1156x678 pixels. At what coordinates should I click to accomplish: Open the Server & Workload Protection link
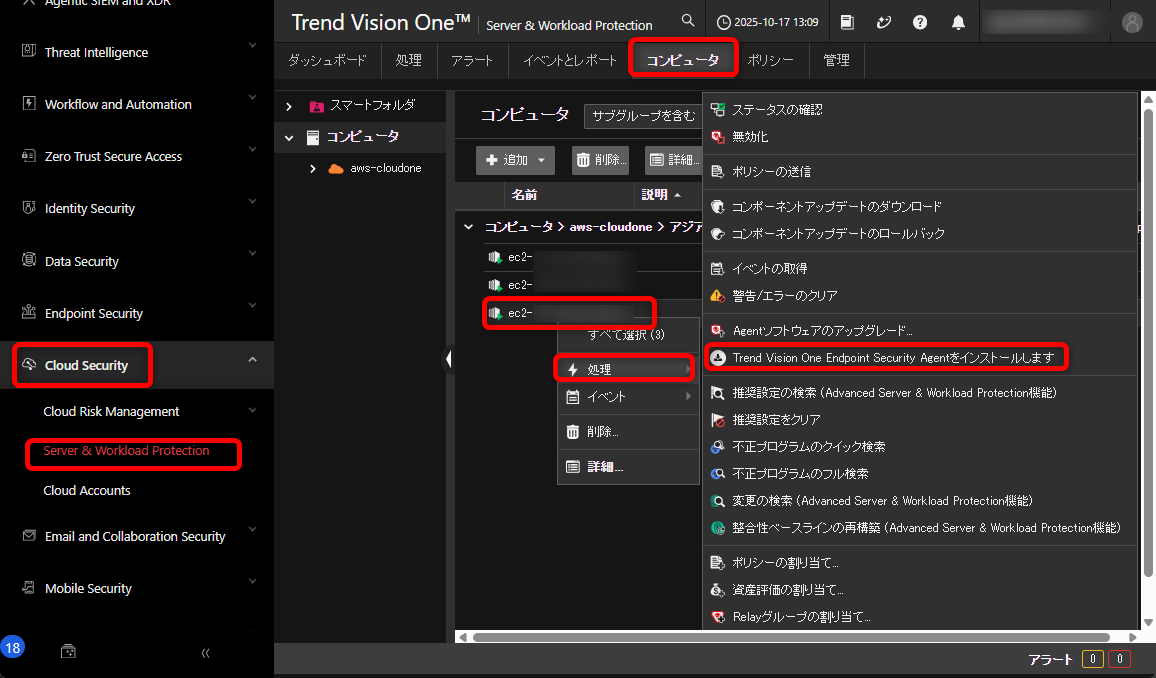click(x=126, y=450)
